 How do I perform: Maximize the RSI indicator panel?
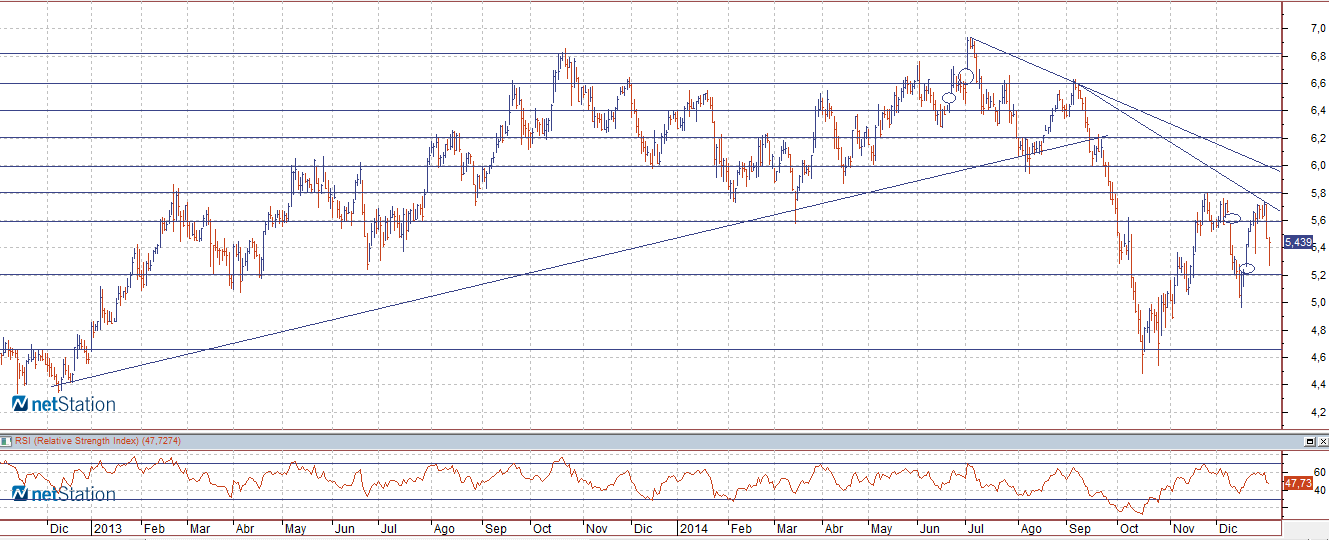click(1310, 441)
